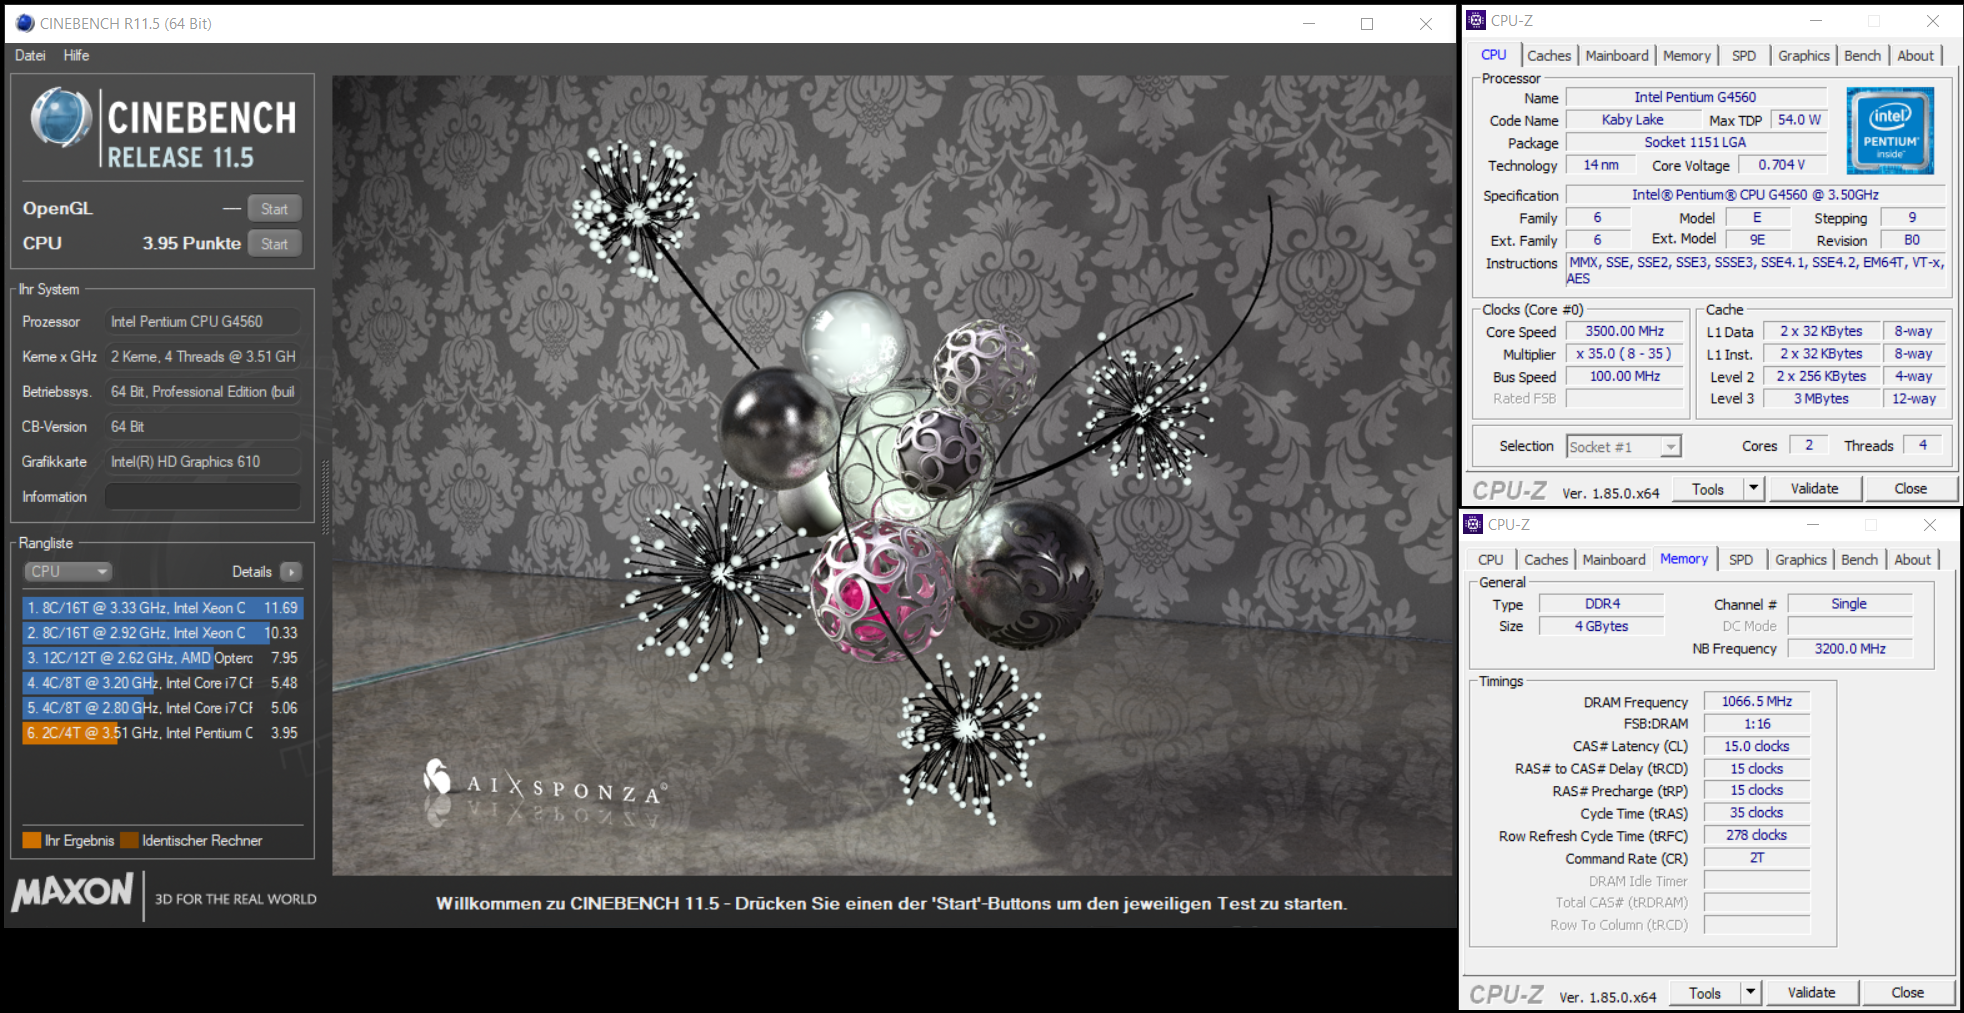Open the Socket #1 selection dropdown
The height and width of the screenshot is (1013, 1964).
tap(1624, 447)
